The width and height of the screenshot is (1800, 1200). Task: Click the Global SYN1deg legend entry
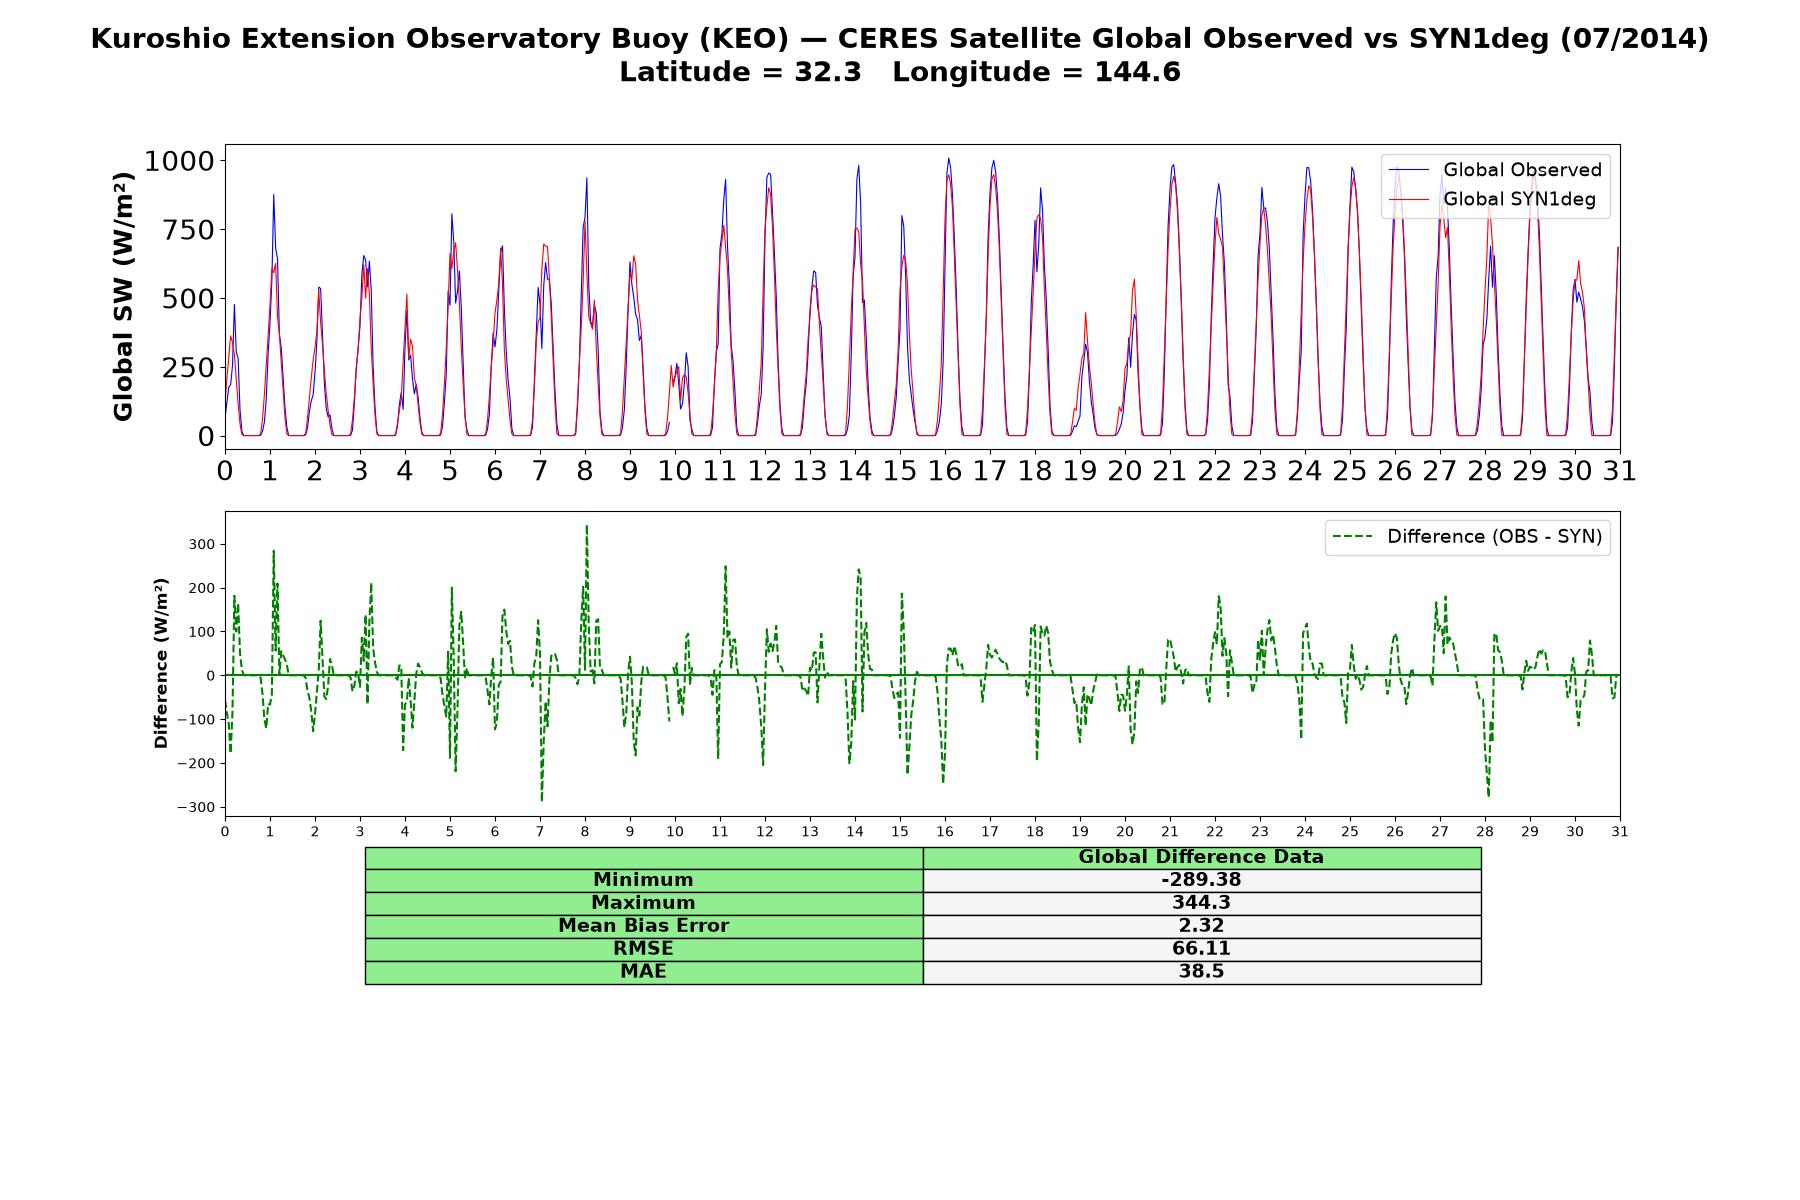[x=1492, y=199]
